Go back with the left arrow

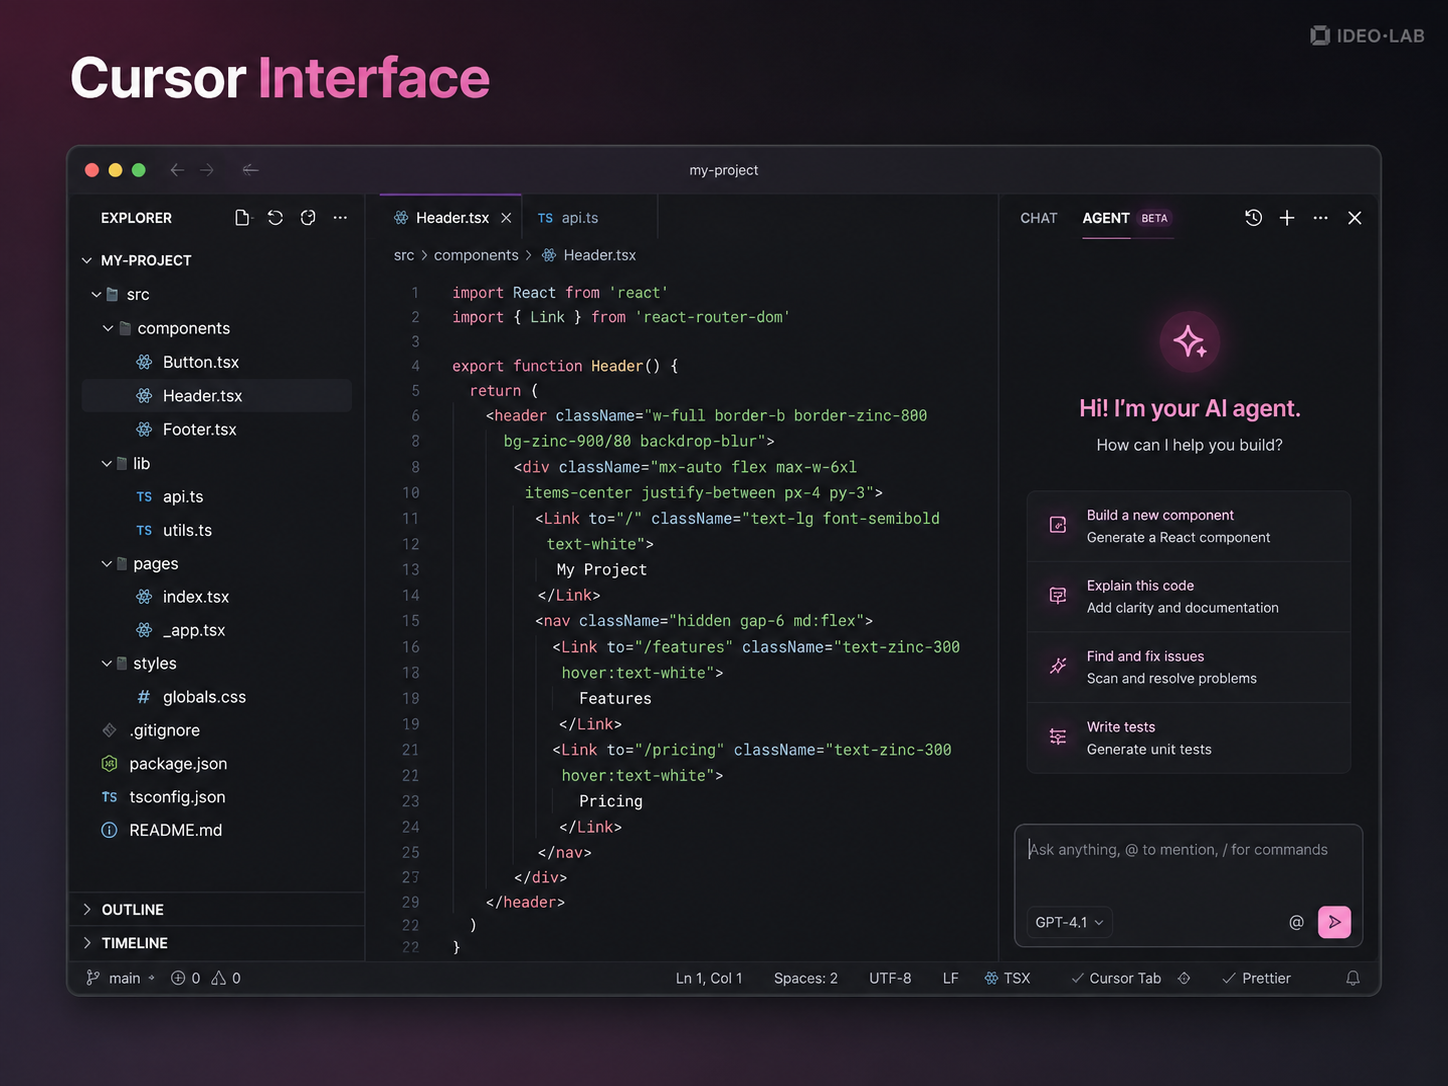(x=177, y=170)
